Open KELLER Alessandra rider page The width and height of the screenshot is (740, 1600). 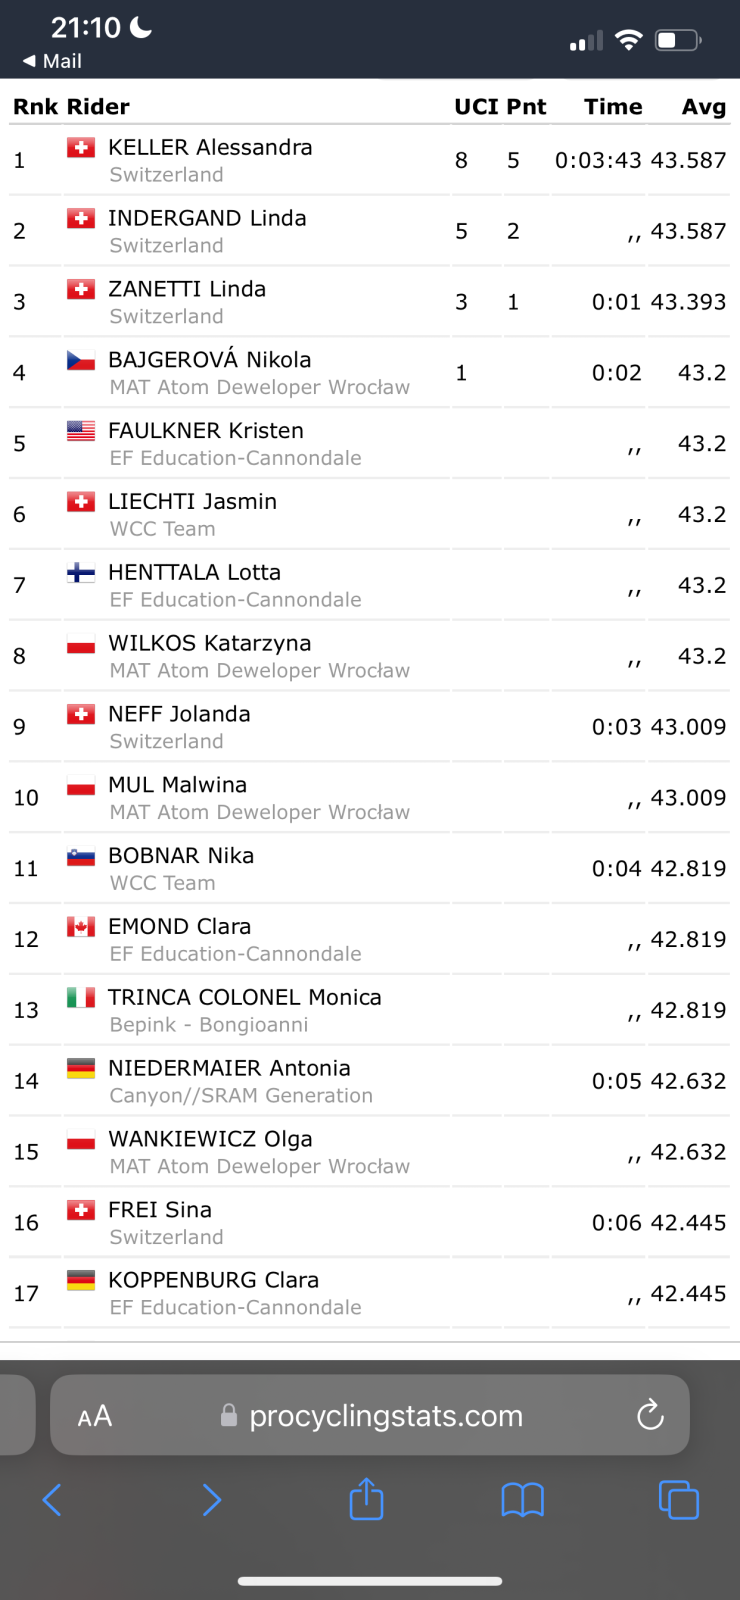coord(210,147)
